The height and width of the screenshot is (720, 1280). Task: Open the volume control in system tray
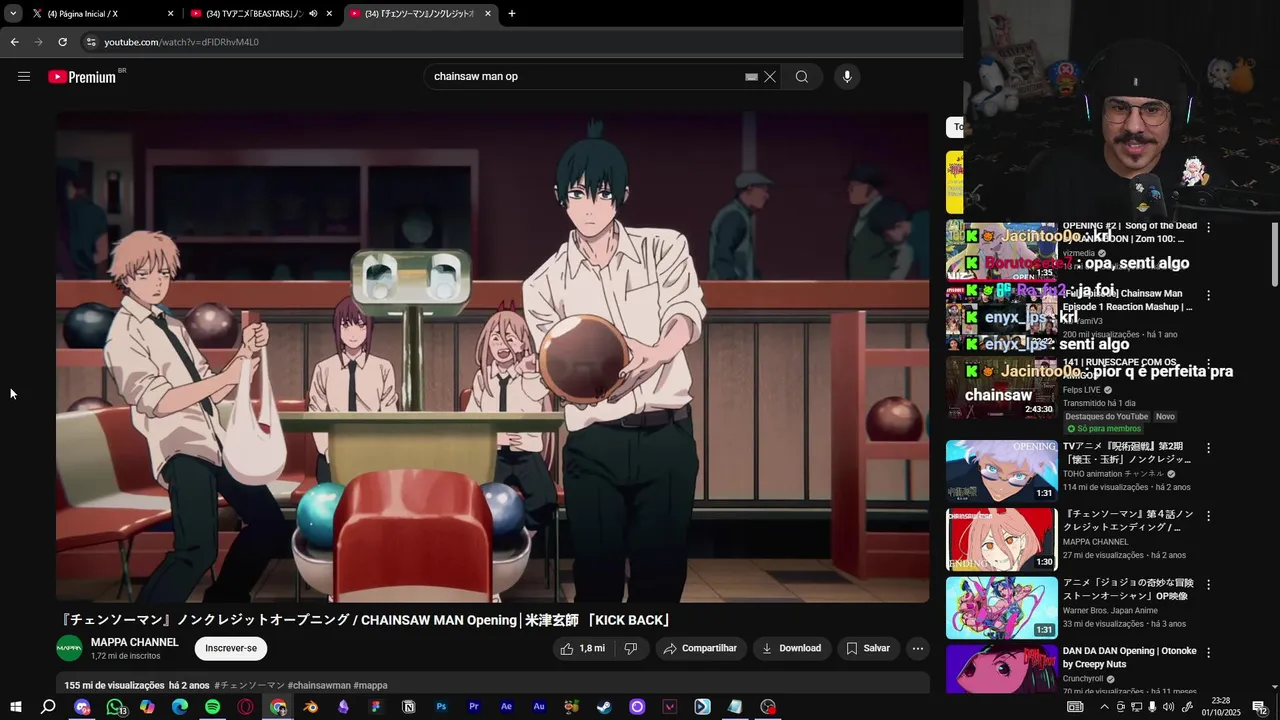click(1168, 707)
